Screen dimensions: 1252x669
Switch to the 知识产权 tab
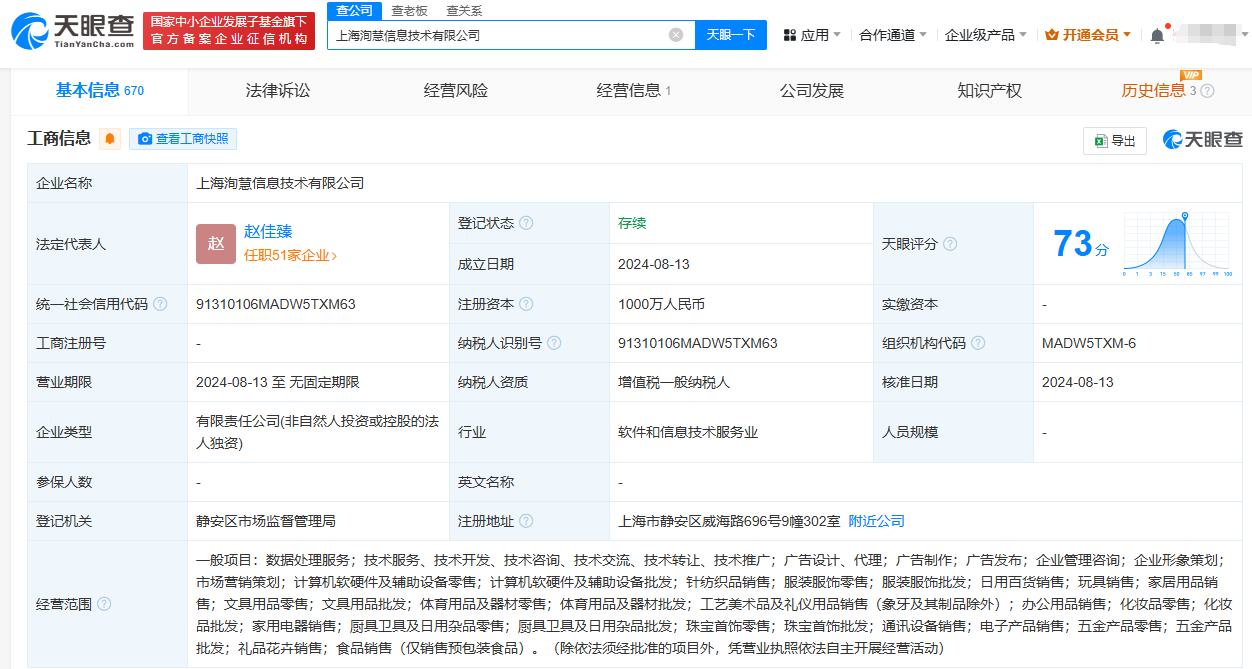click(x=990, y=91)
